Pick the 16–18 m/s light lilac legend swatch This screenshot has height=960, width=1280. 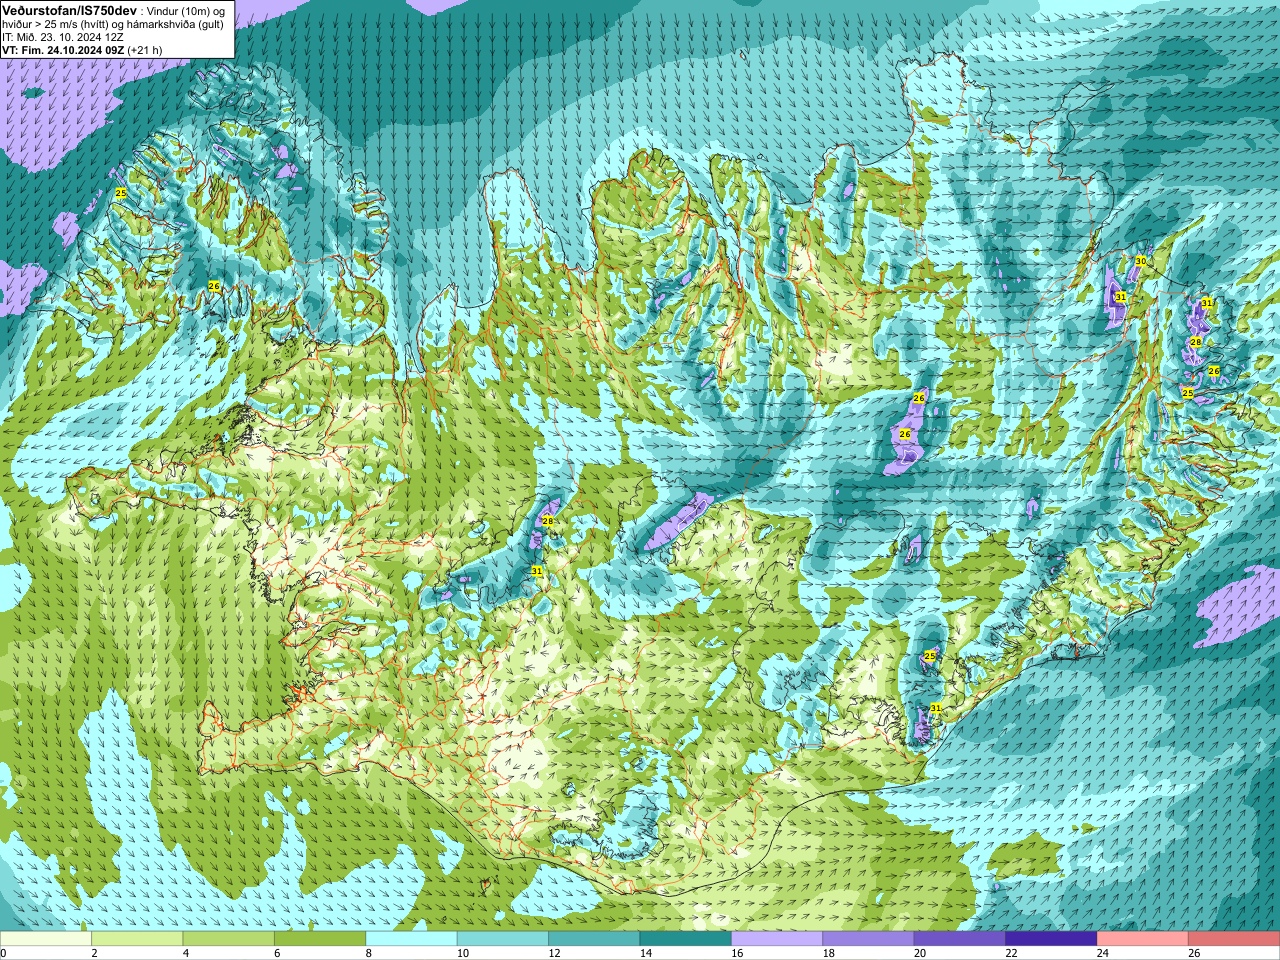pos(777,939)
